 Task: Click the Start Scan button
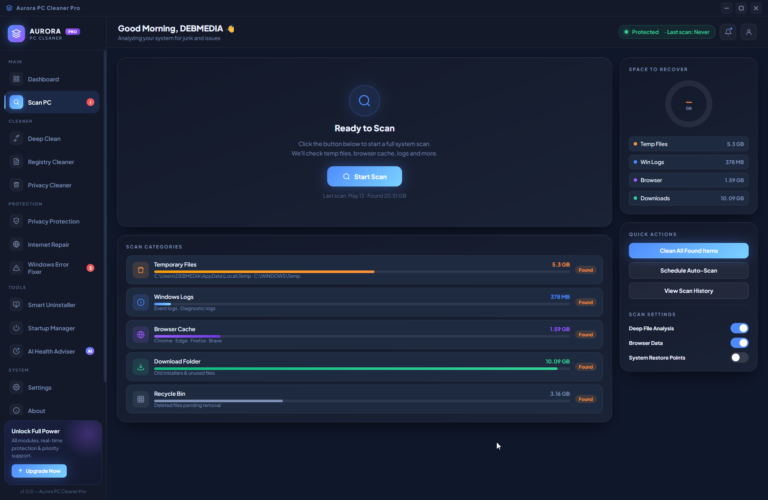364,176
